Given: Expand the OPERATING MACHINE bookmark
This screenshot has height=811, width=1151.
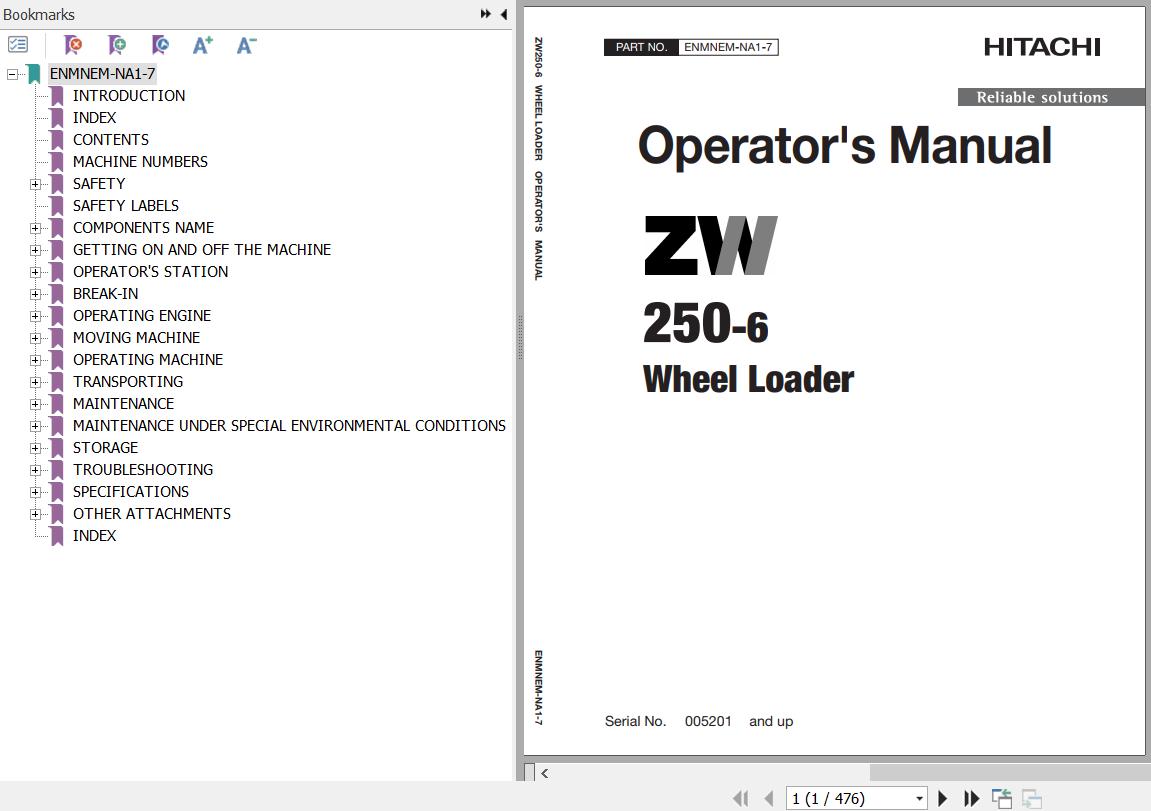Looking at the screenshot, I should [x=35, y=360].
